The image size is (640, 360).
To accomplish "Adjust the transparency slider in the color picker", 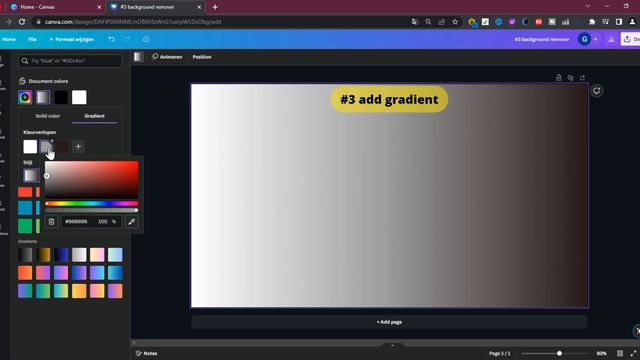I will [92, 210].
